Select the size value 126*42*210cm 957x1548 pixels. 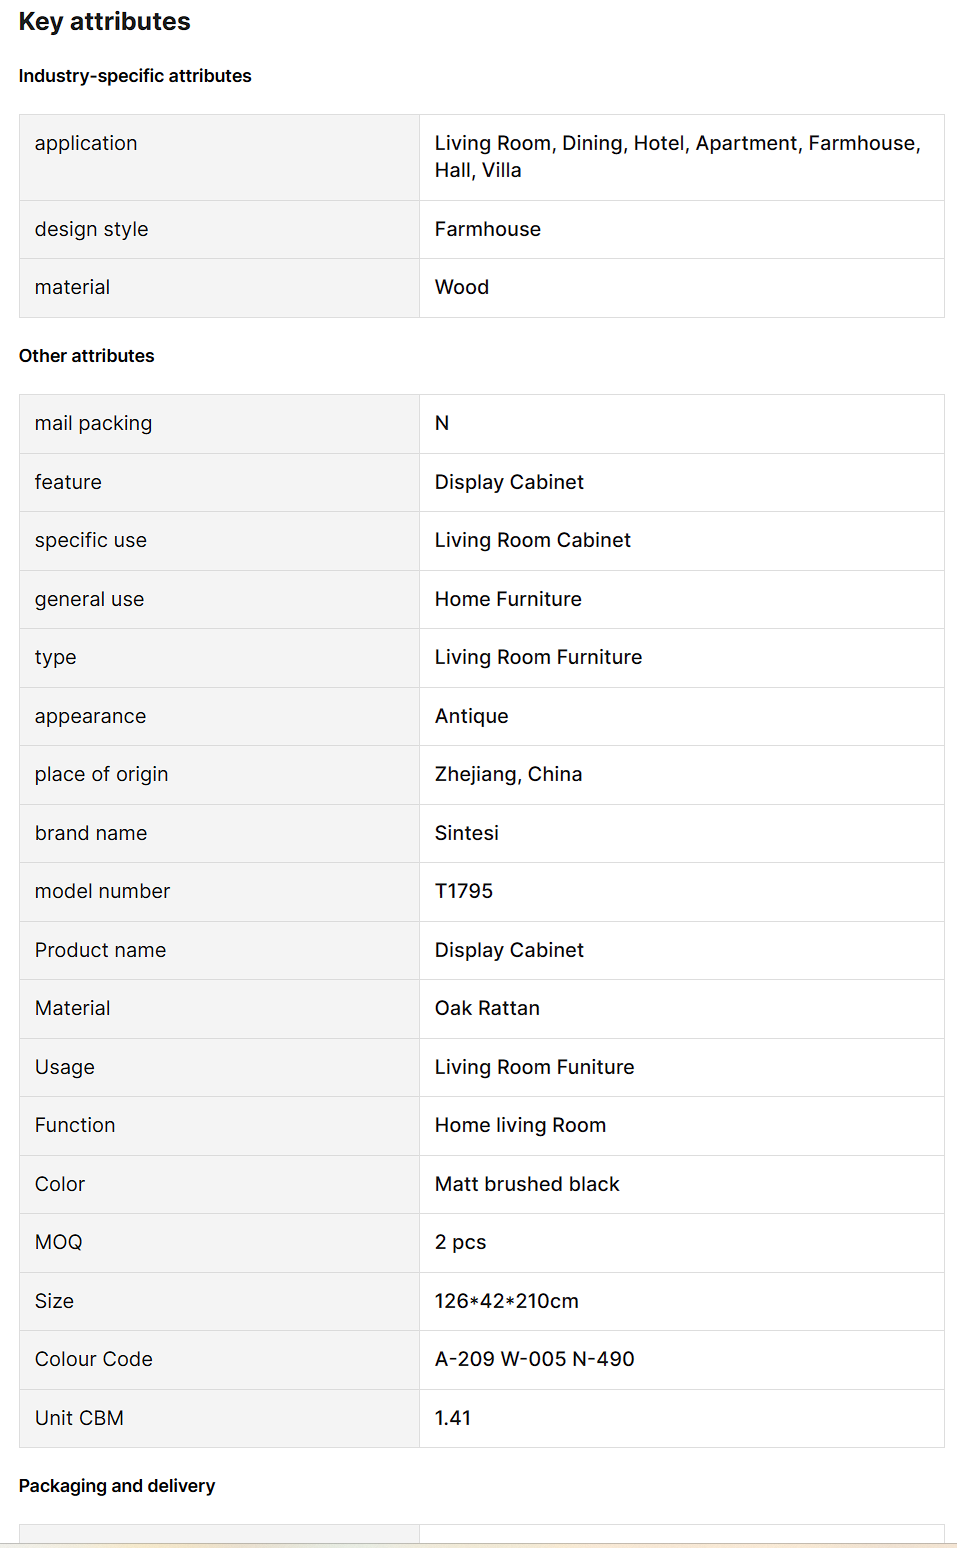(507, 1301)
